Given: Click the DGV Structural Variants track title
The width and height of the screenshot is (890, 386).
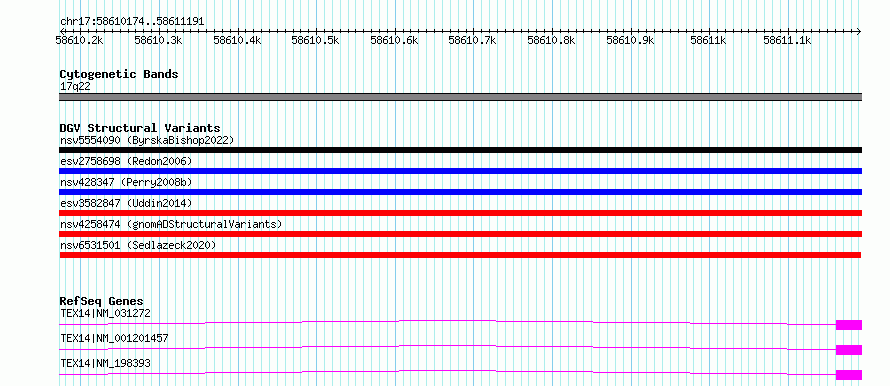Looking at the screenshot, I should pyautogui.click(x=140, y=128).
